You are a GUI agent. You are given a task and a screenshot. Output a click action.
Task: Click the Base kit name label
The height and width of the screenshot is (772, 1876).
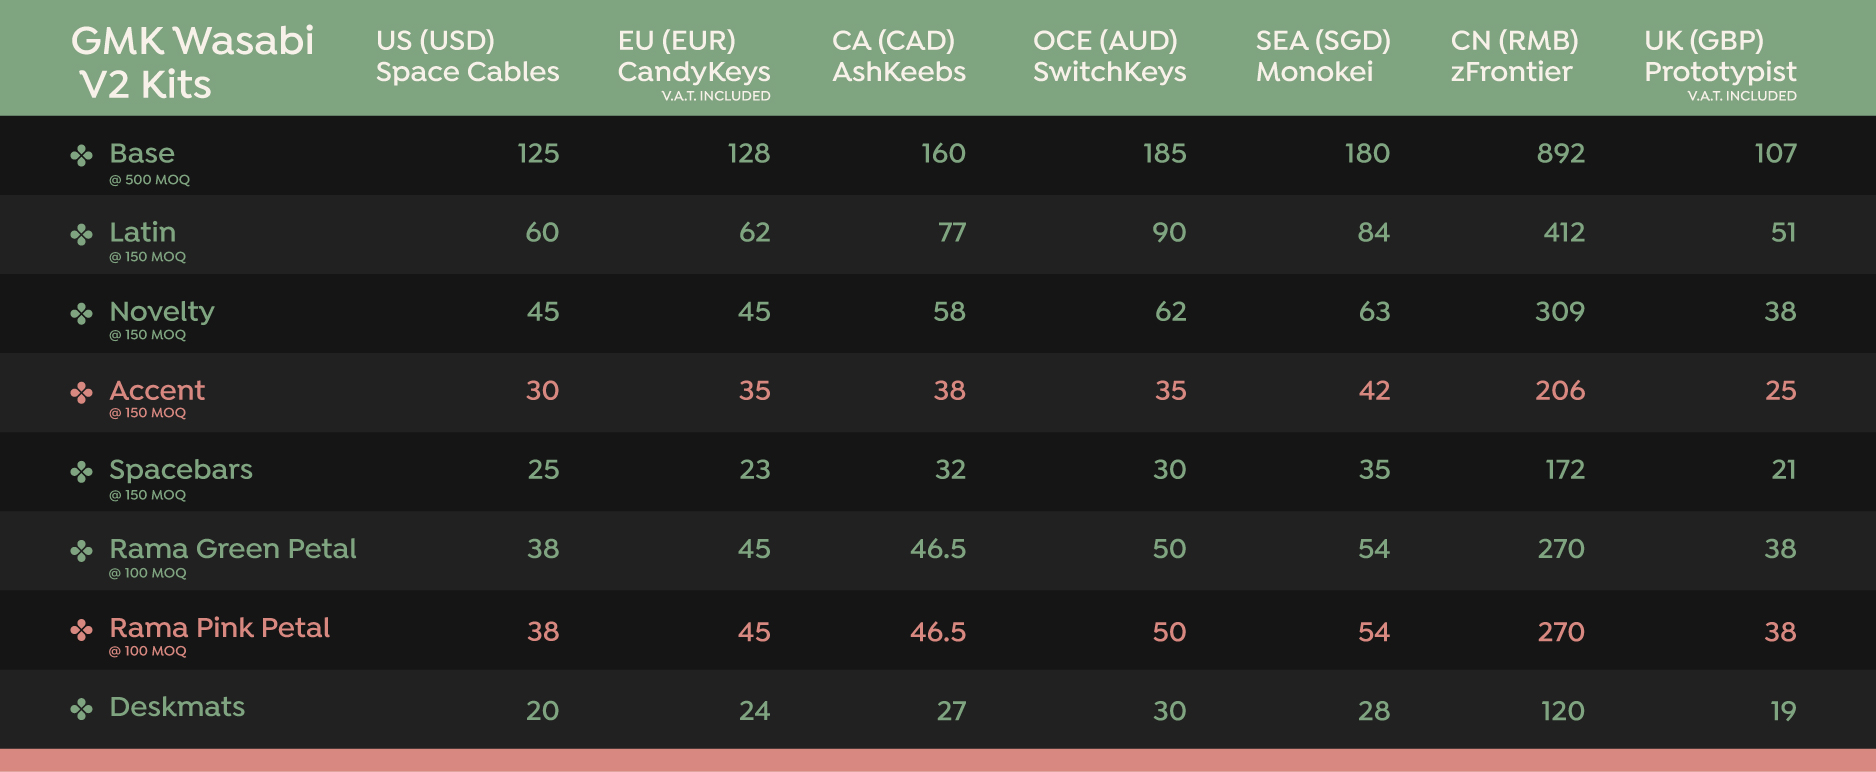142,153
